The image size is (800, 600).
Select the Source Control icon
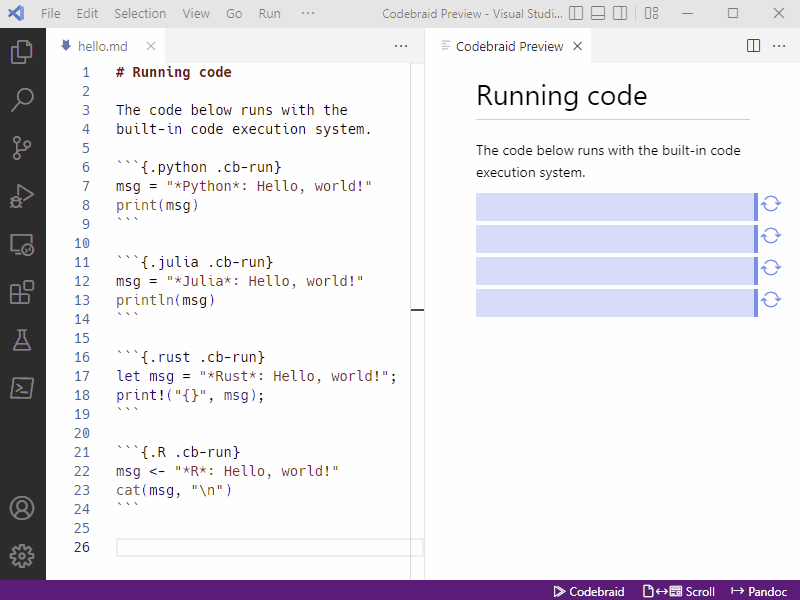click(x=22, y=147)
